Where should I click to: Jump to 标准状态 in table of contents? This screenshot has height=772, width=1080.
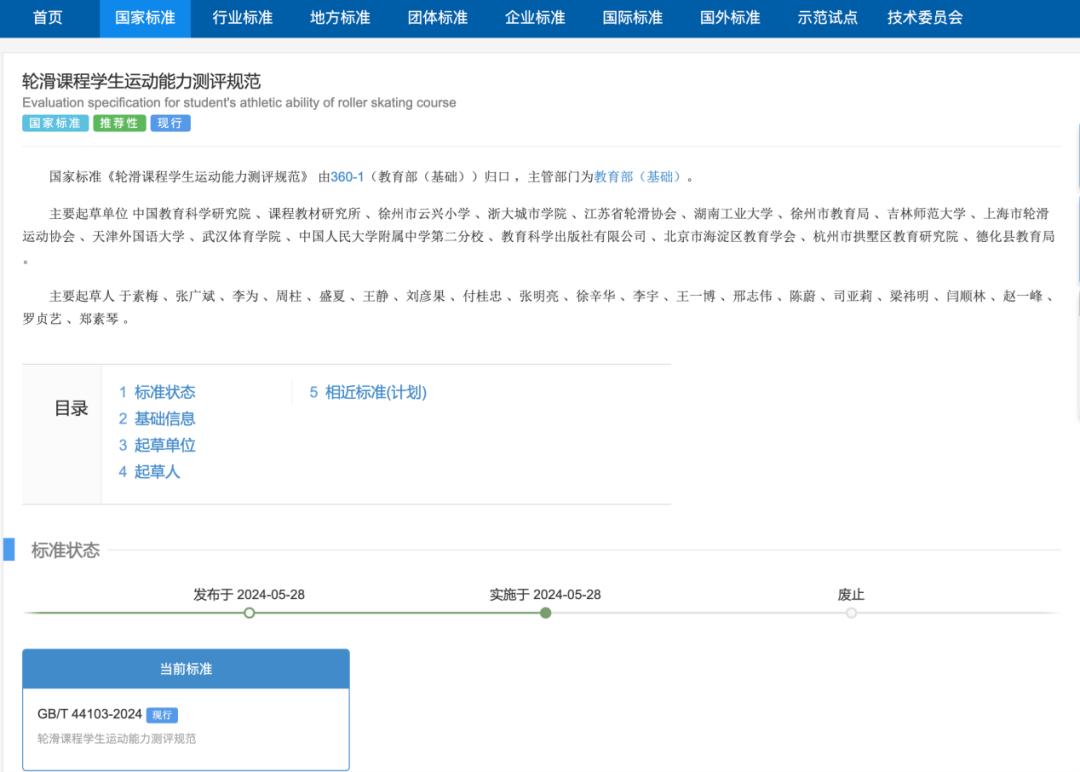pyautogui.click(x=157, y=392)
